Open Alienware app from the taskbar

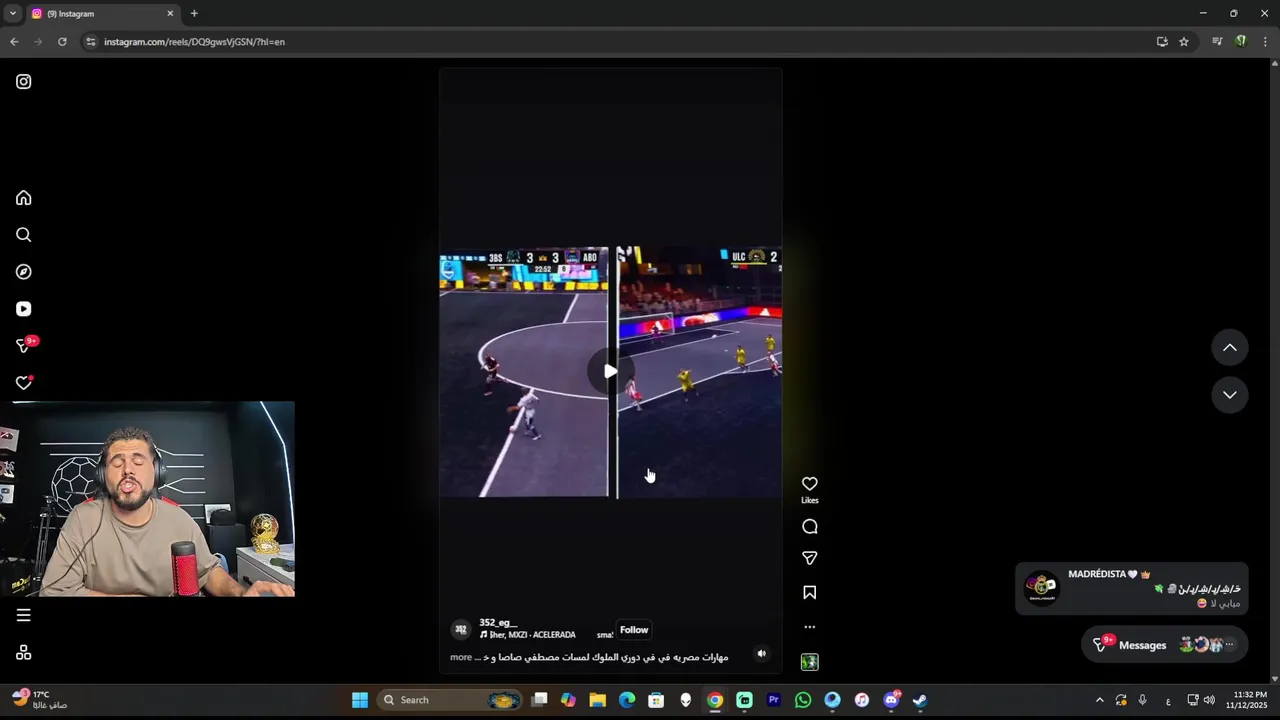click(686, 700)
